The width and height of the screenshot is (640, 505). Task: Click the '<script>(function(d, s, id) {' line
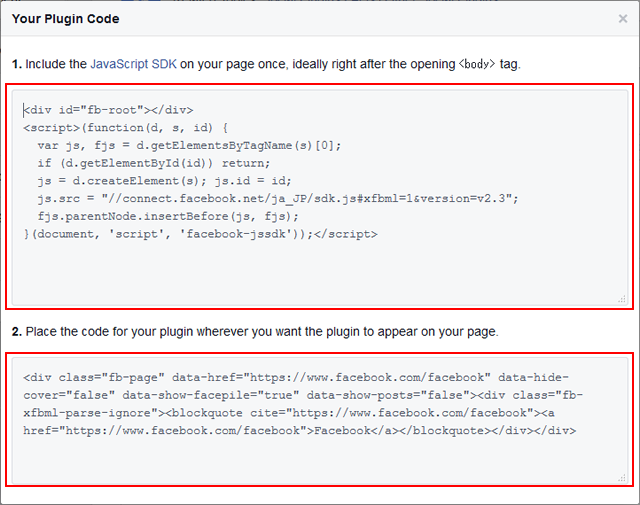[126, 128]
